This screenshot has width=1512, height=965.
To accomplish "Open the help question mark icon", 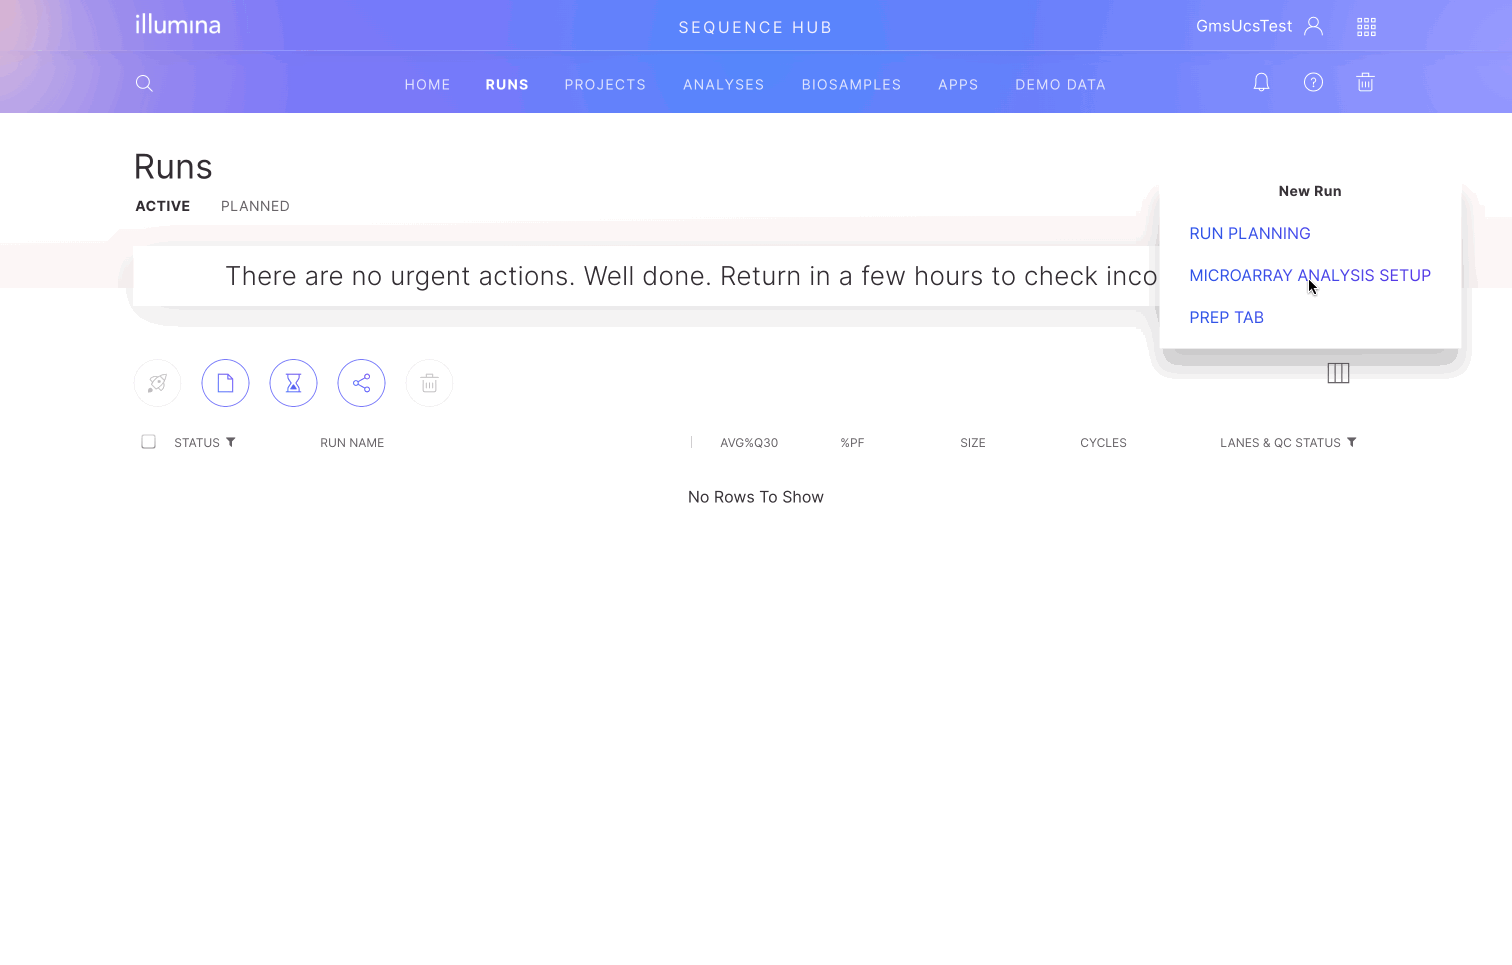I will point(1313,83).
